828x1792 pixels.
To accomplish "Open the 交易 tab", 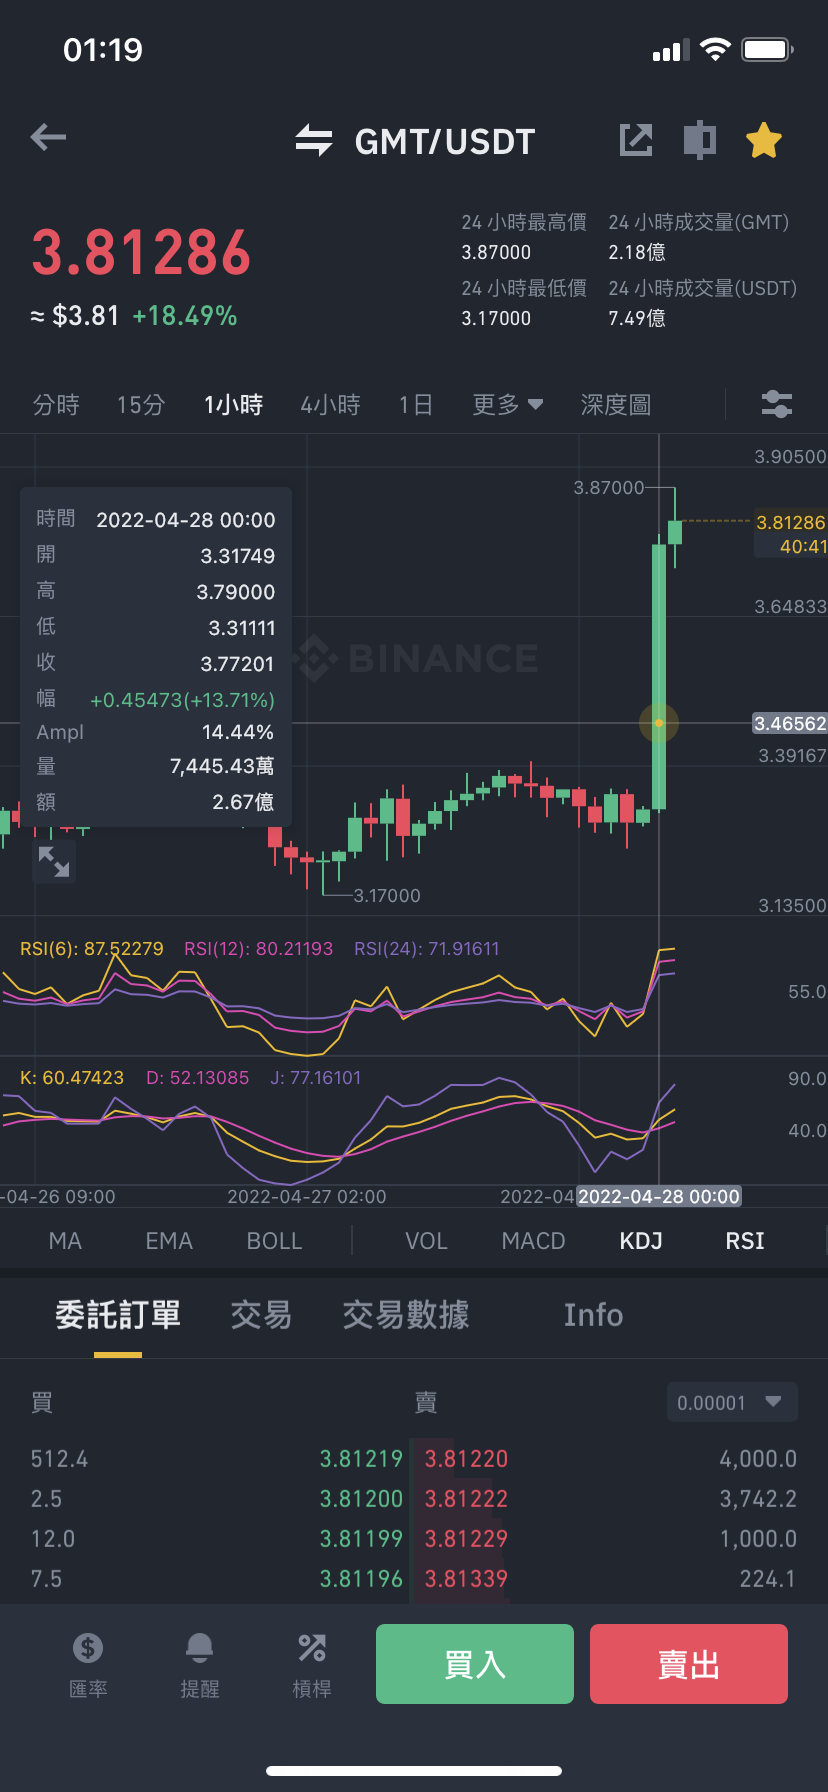I will (262, 1315).
